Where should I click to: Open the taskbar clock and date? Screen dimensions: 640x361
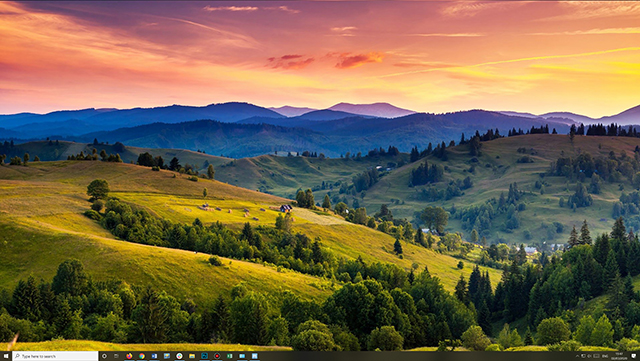(x=619, y=356)
